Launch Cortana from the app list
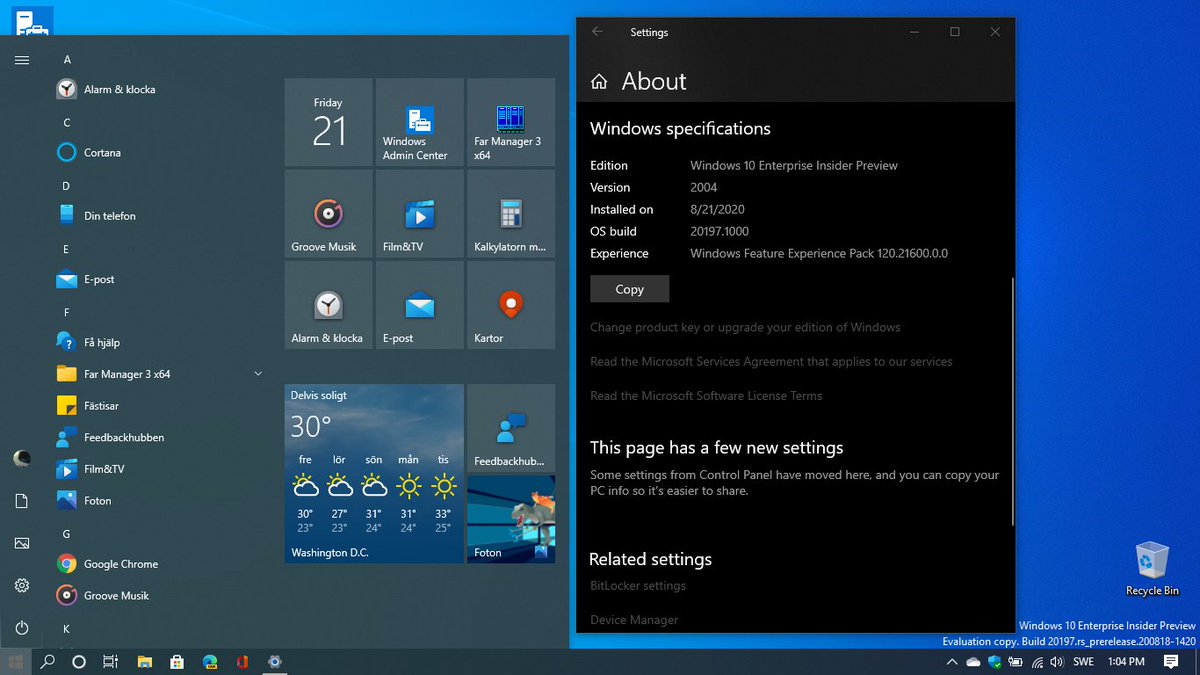Image resolution: width=1200 pixels, height=675 pixels. pyautogui.click(x=160, y=152)
